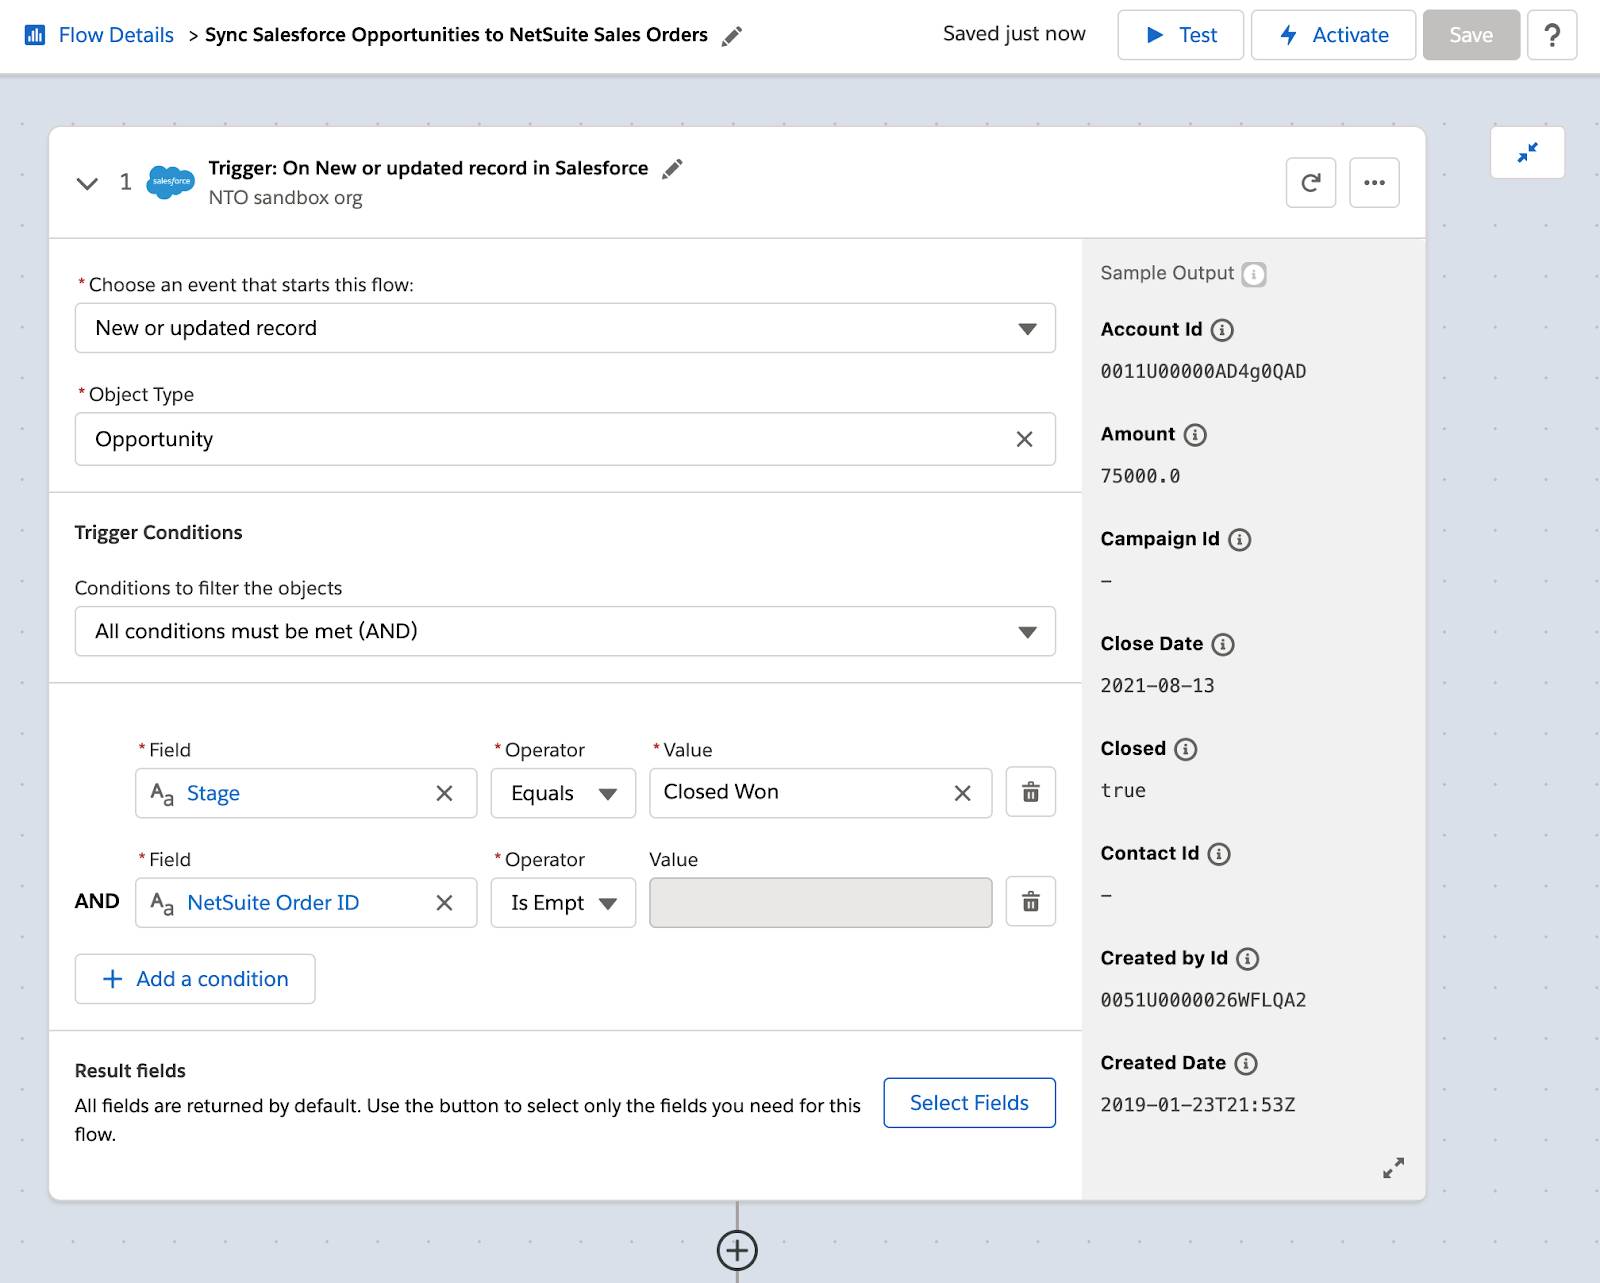Select Created by Id value 0051U0000026WFLQA2
Screen dimensions: 1600x1283
coord(1203,1000)
